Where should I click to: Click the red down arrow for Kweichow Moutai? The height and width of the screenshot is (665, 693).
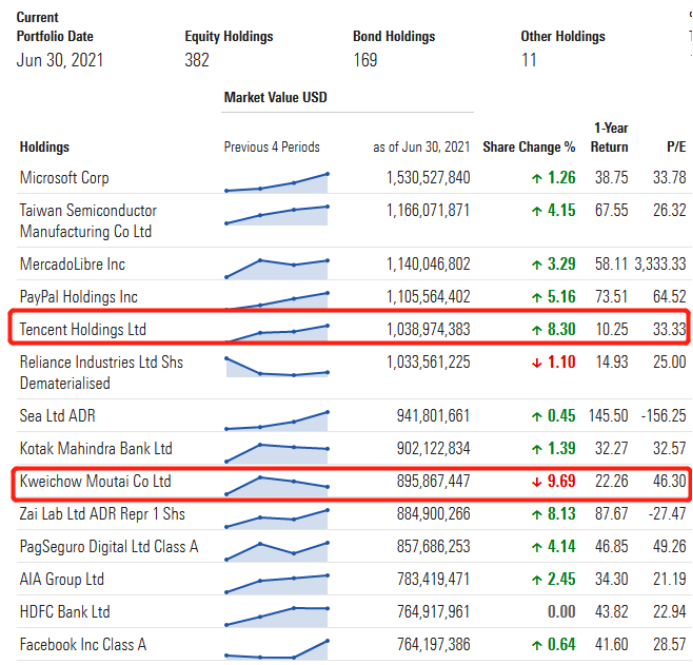pyautogui.click(x=536, y=482)
